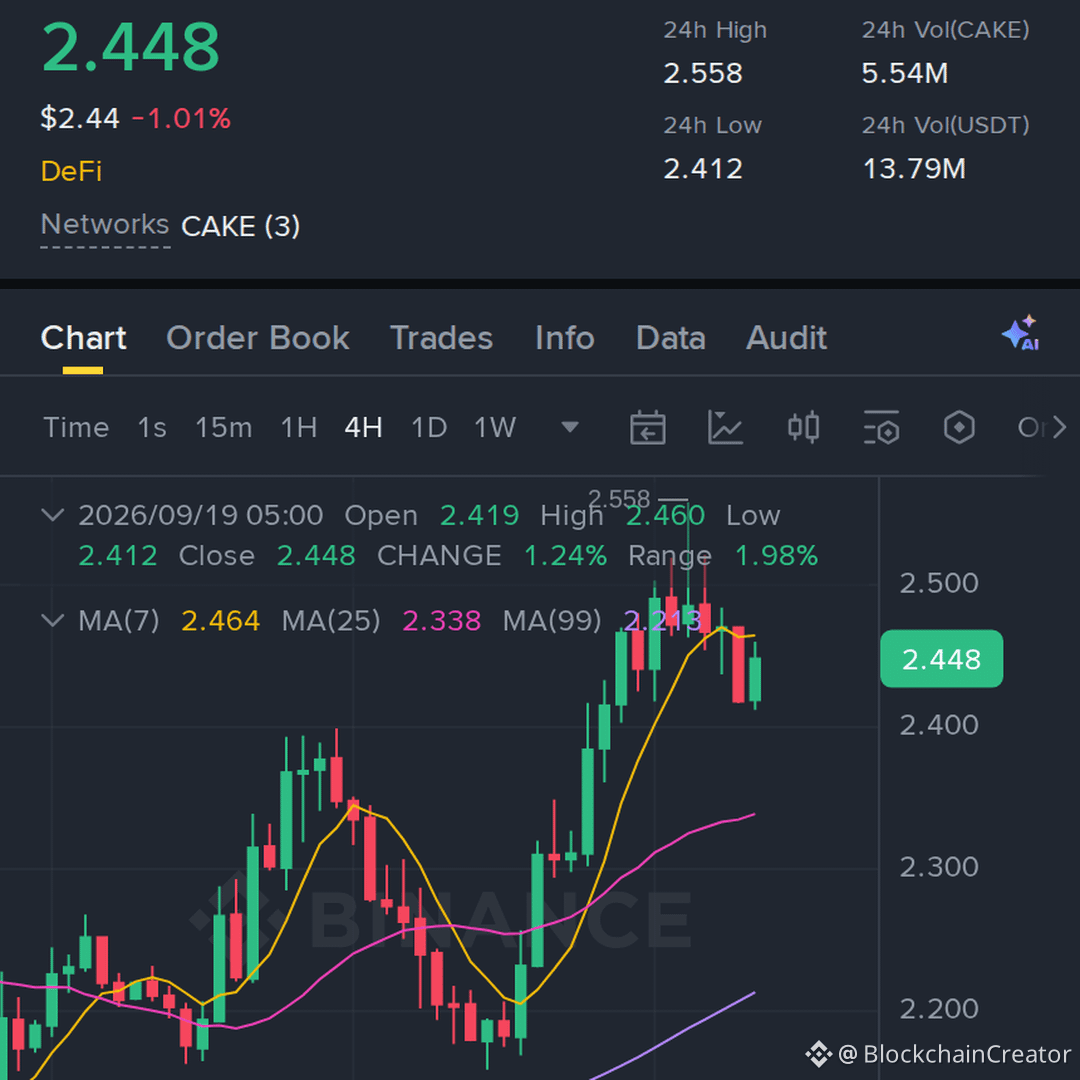Select the candlestick chart type icon
The height and width of the screenshot is (1080, 1080).
[803, 427]
